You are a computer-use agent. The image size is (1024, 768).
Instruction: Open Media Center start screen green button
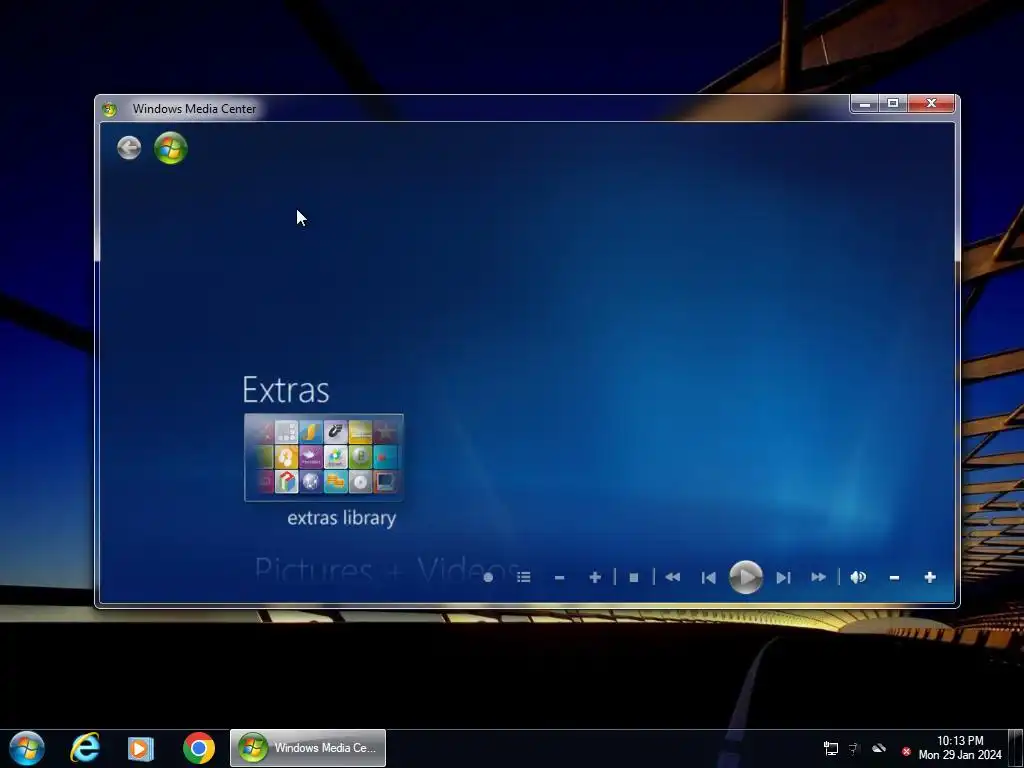tap(170, 148)
